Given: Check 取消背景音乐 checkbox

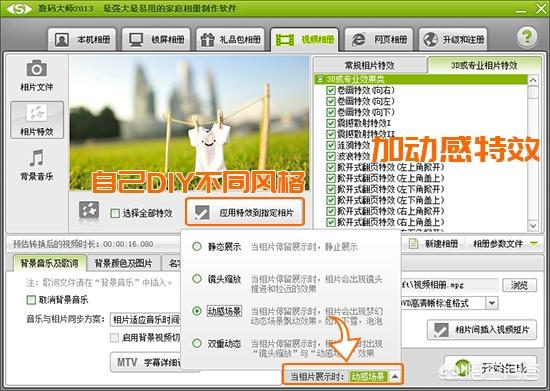Looking at the screenshot, I should pos(31,300).
